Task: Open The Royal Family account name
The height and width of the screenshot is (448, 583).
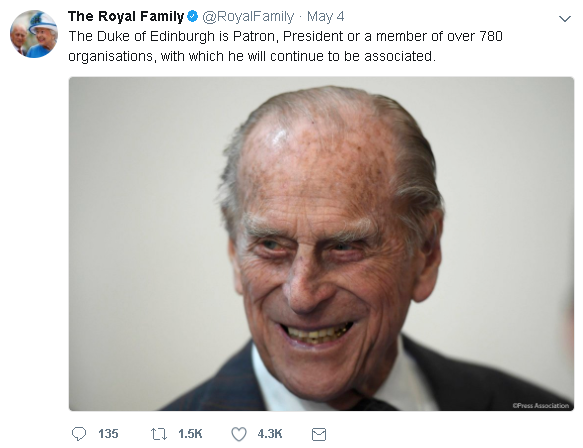Action: [x=126, y=16]
